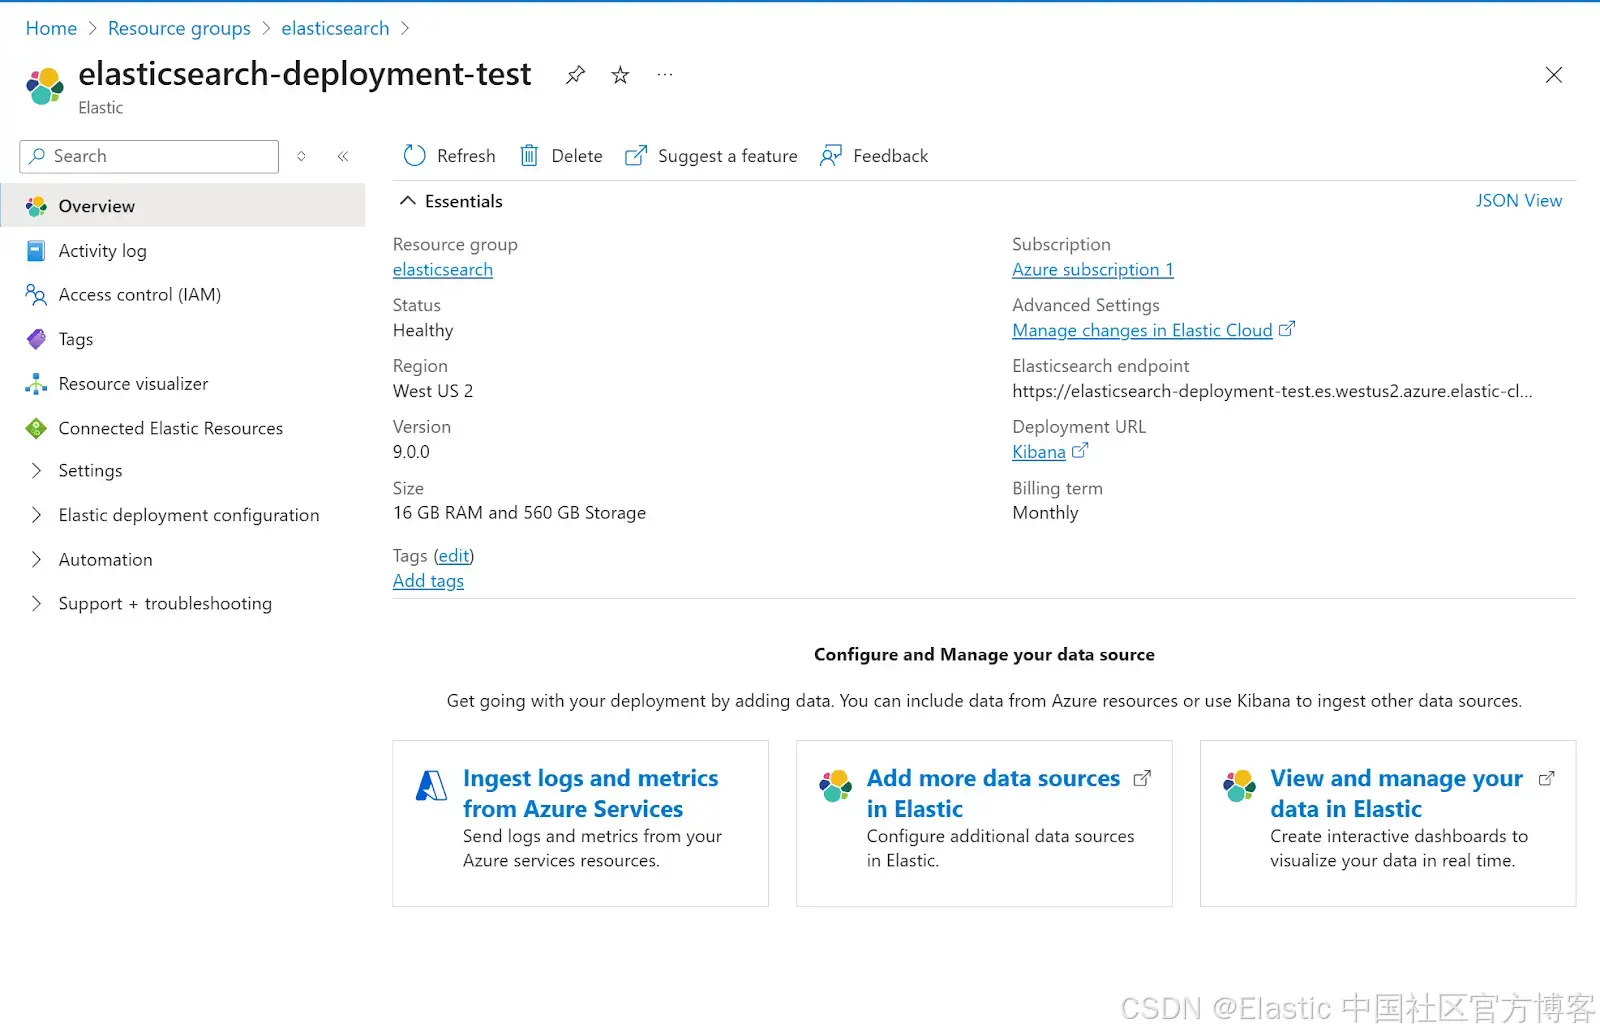1600x1036 pixels.
Task: Click the Feedback person icon
Action: pyautogui.click(x=830, y=156)
